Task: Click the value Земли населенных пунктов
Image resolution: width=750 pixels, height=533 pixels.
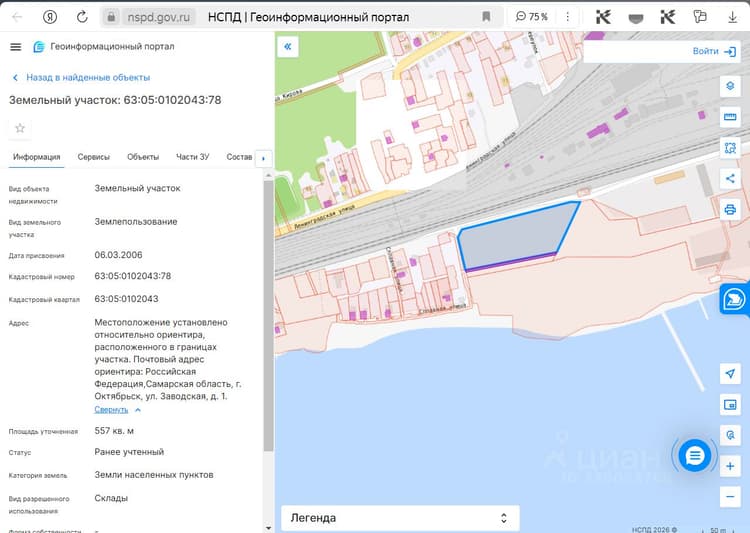Action: pyautogui.click(x=154, y=475)
